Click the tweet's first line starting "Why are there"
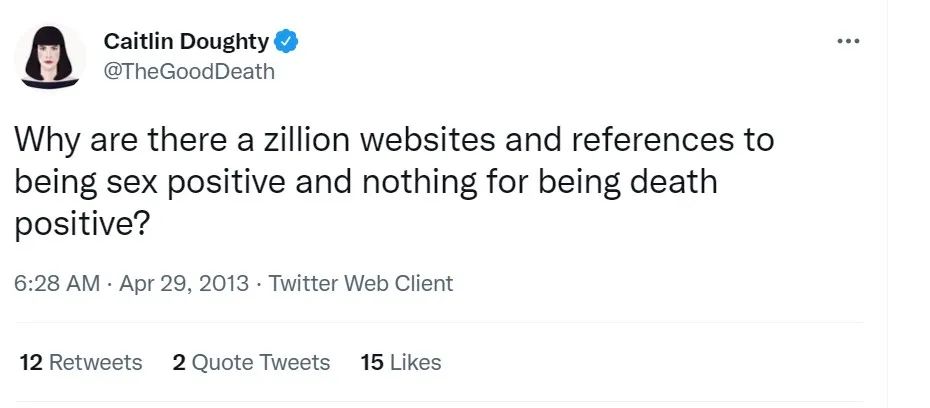 coord(394,139)
